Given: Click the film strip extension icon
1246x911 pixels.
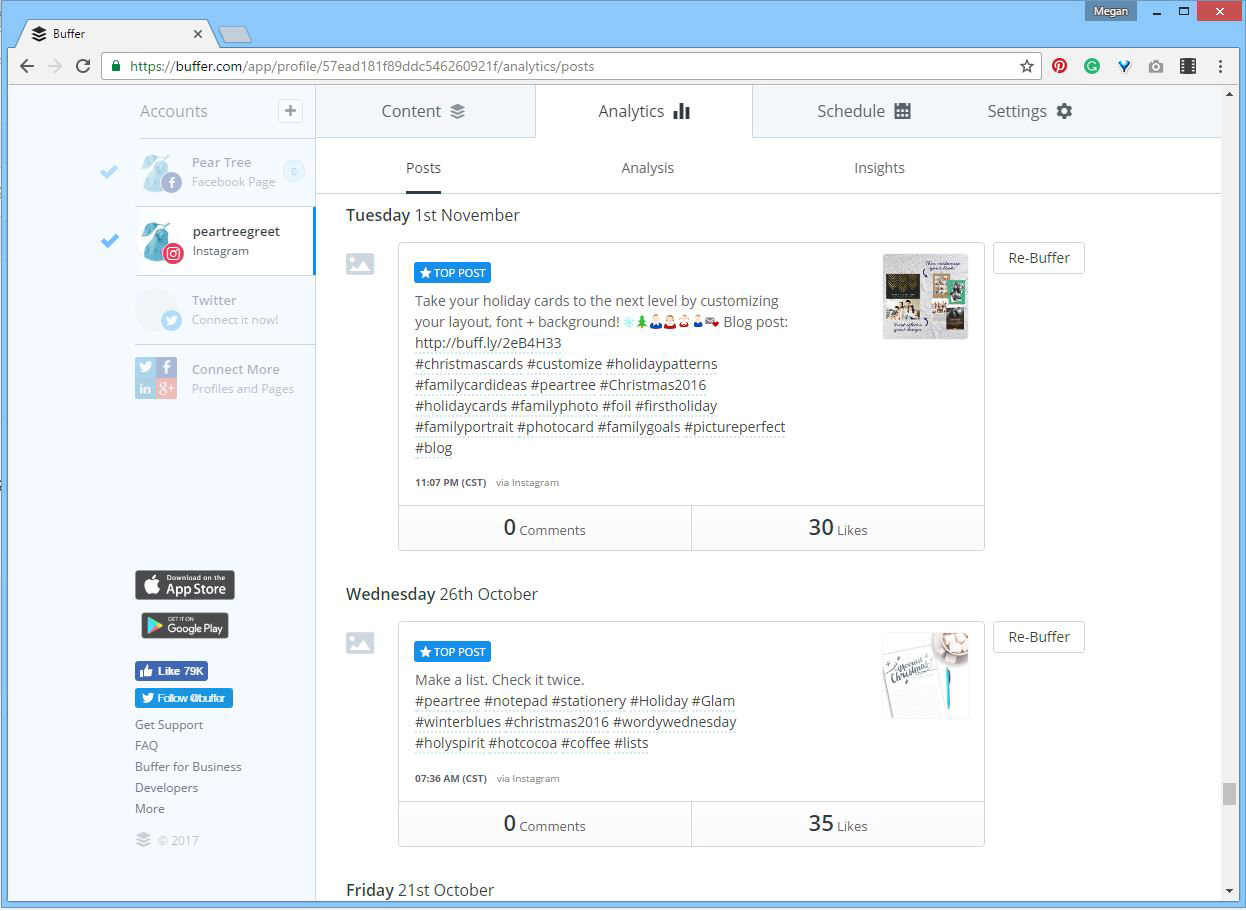Looking at the screenshot, I should click(x=1188, y=66).
